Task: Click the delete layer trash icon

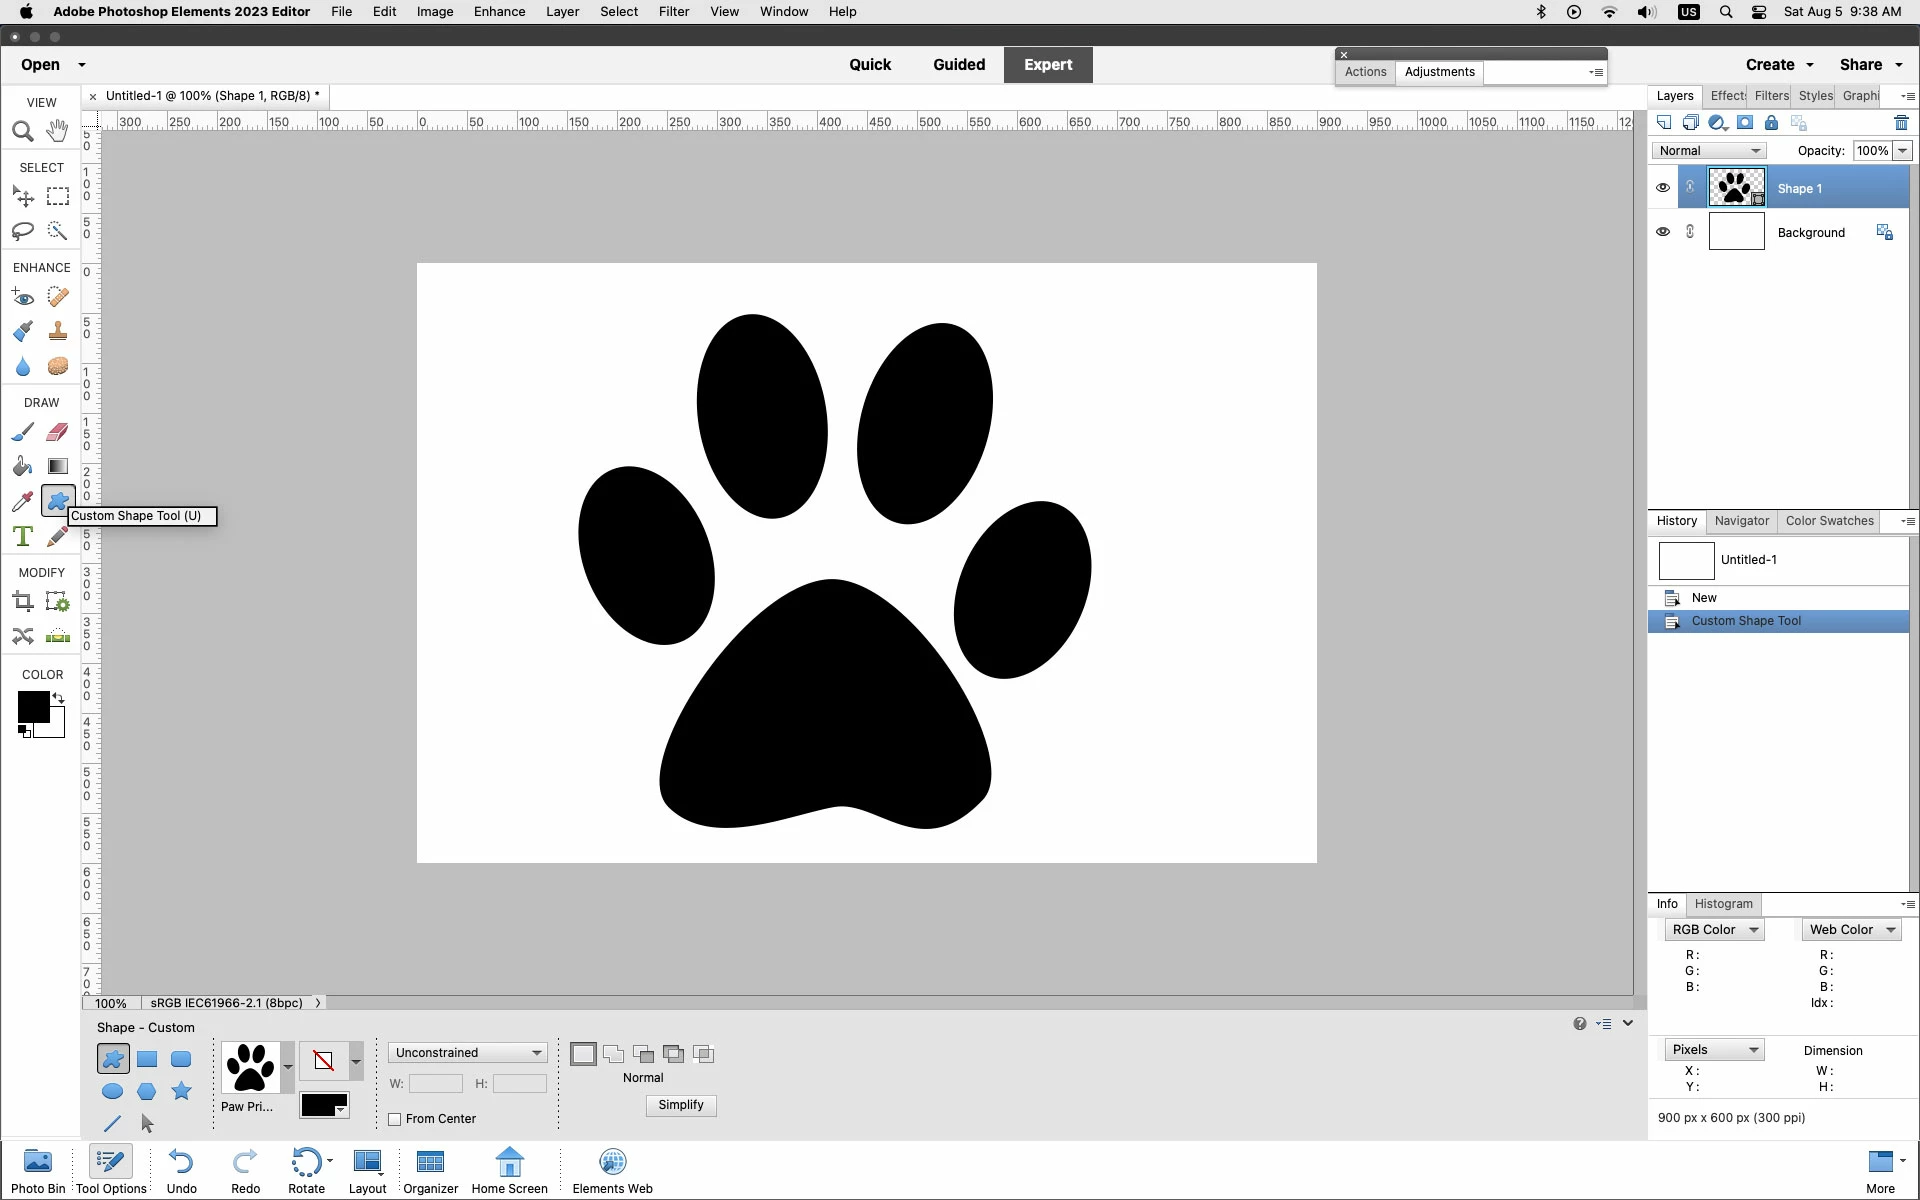Action: click(x=1901, y=123)
